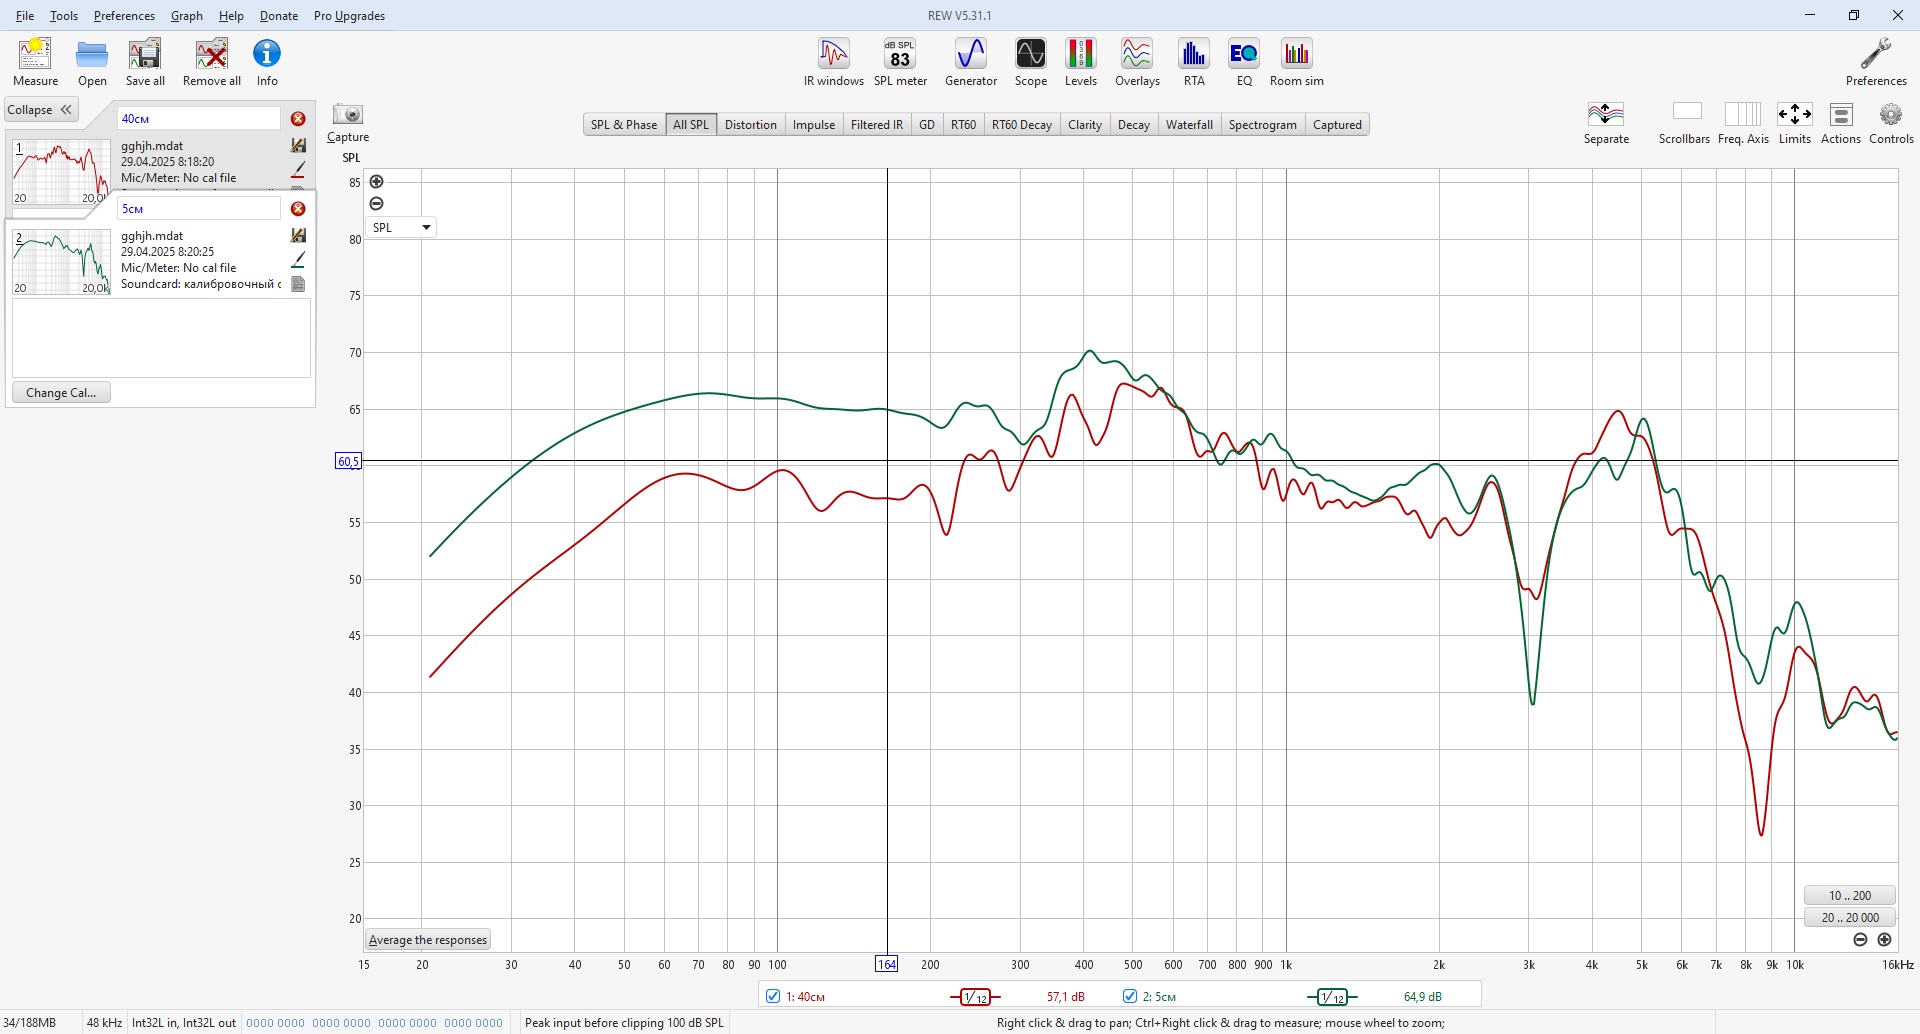
Task: Open the Pro Upgrades menu
Action: click(x=349, y=16)
